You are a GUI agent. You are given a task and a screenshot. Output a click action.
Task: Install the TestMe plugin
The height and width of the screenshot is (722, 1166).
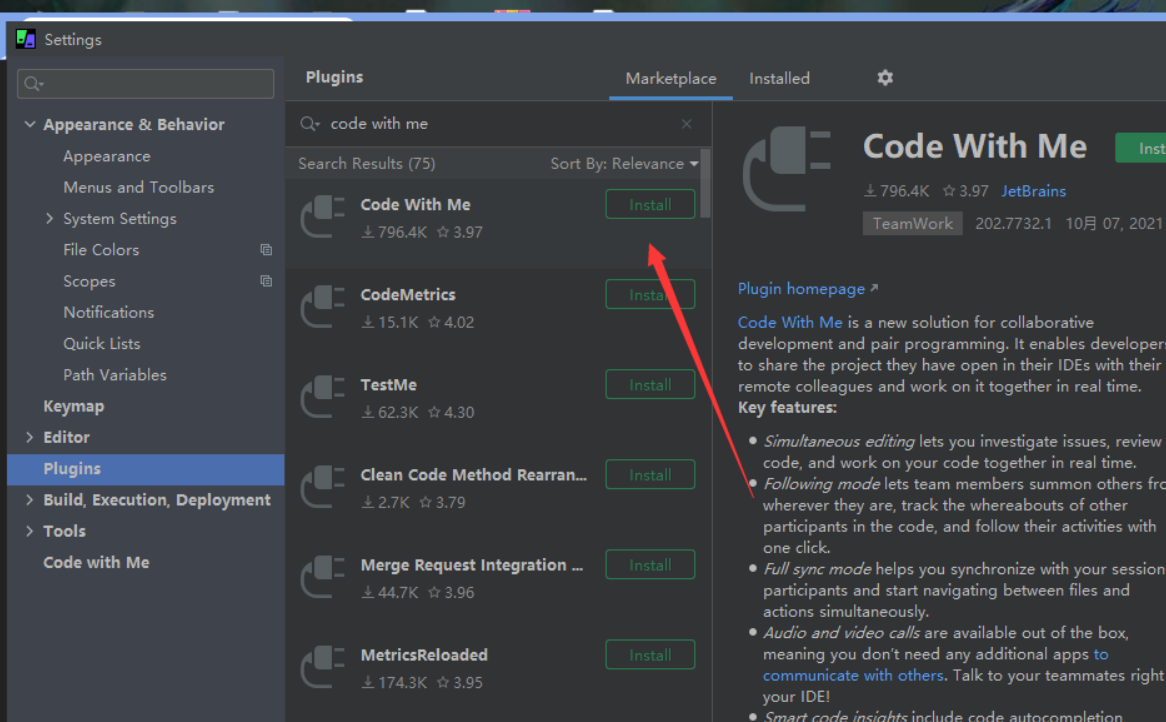tap(650, 384)
